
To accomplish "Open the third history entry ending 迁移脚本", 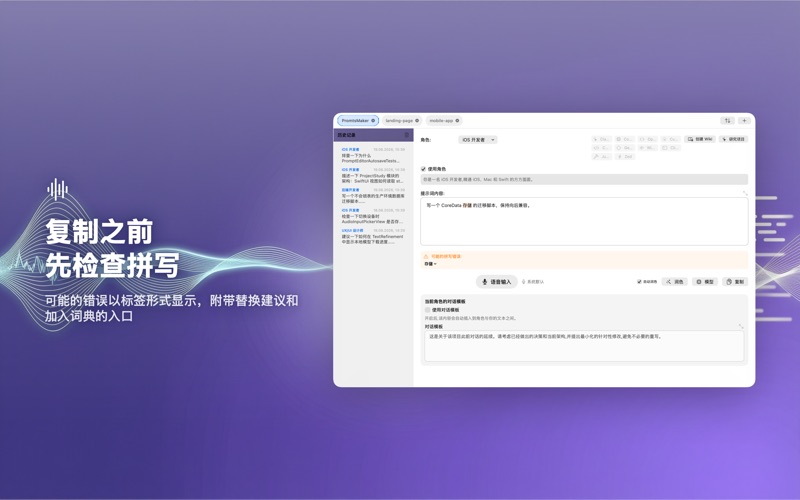I will point(373,196).
